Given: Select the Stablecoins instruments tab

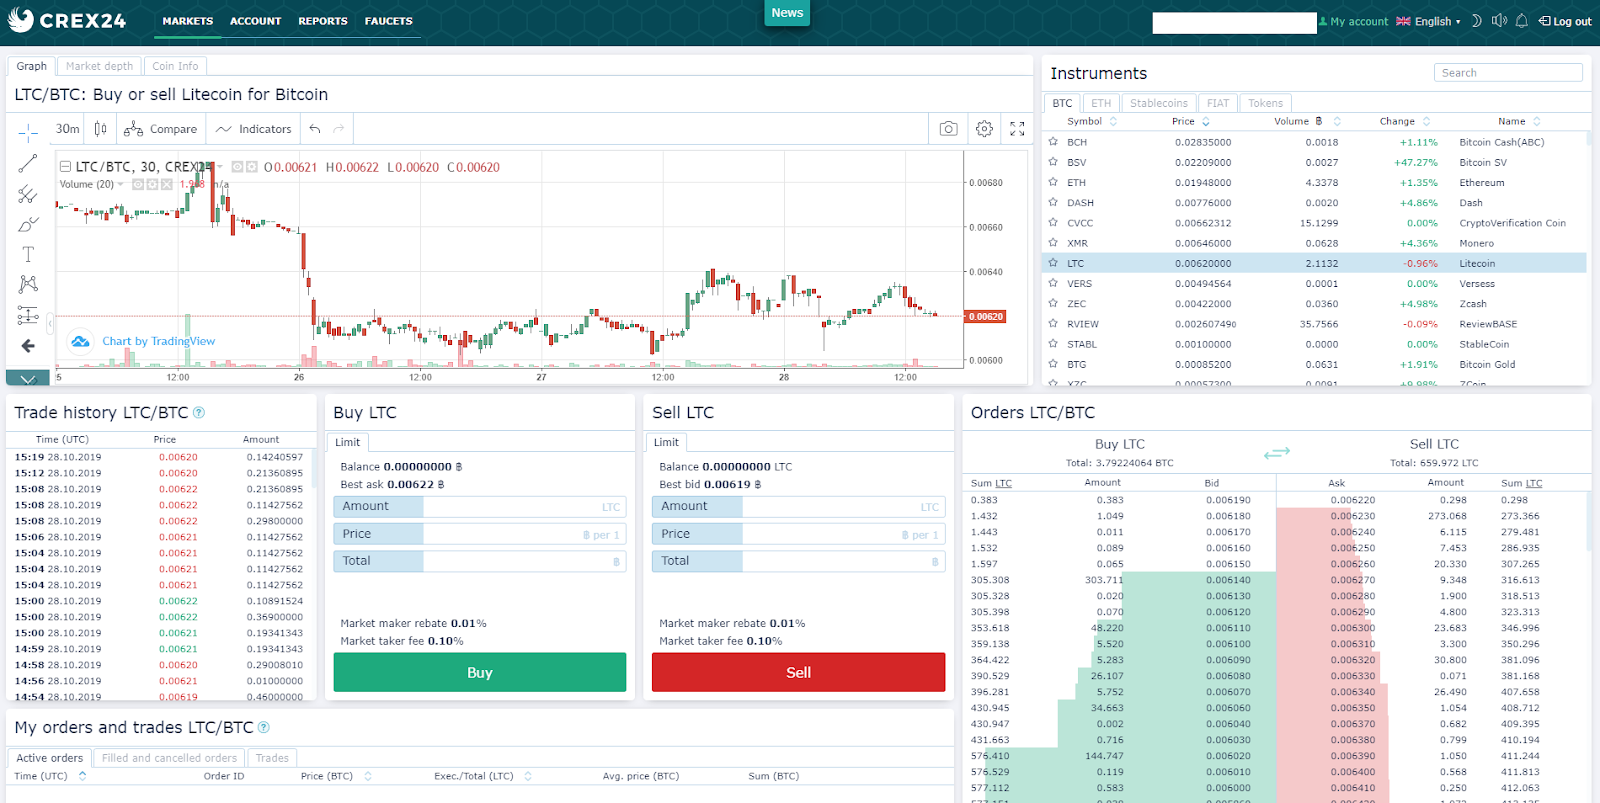Looking at the screenshot, I should click(x=1159, y=103).
